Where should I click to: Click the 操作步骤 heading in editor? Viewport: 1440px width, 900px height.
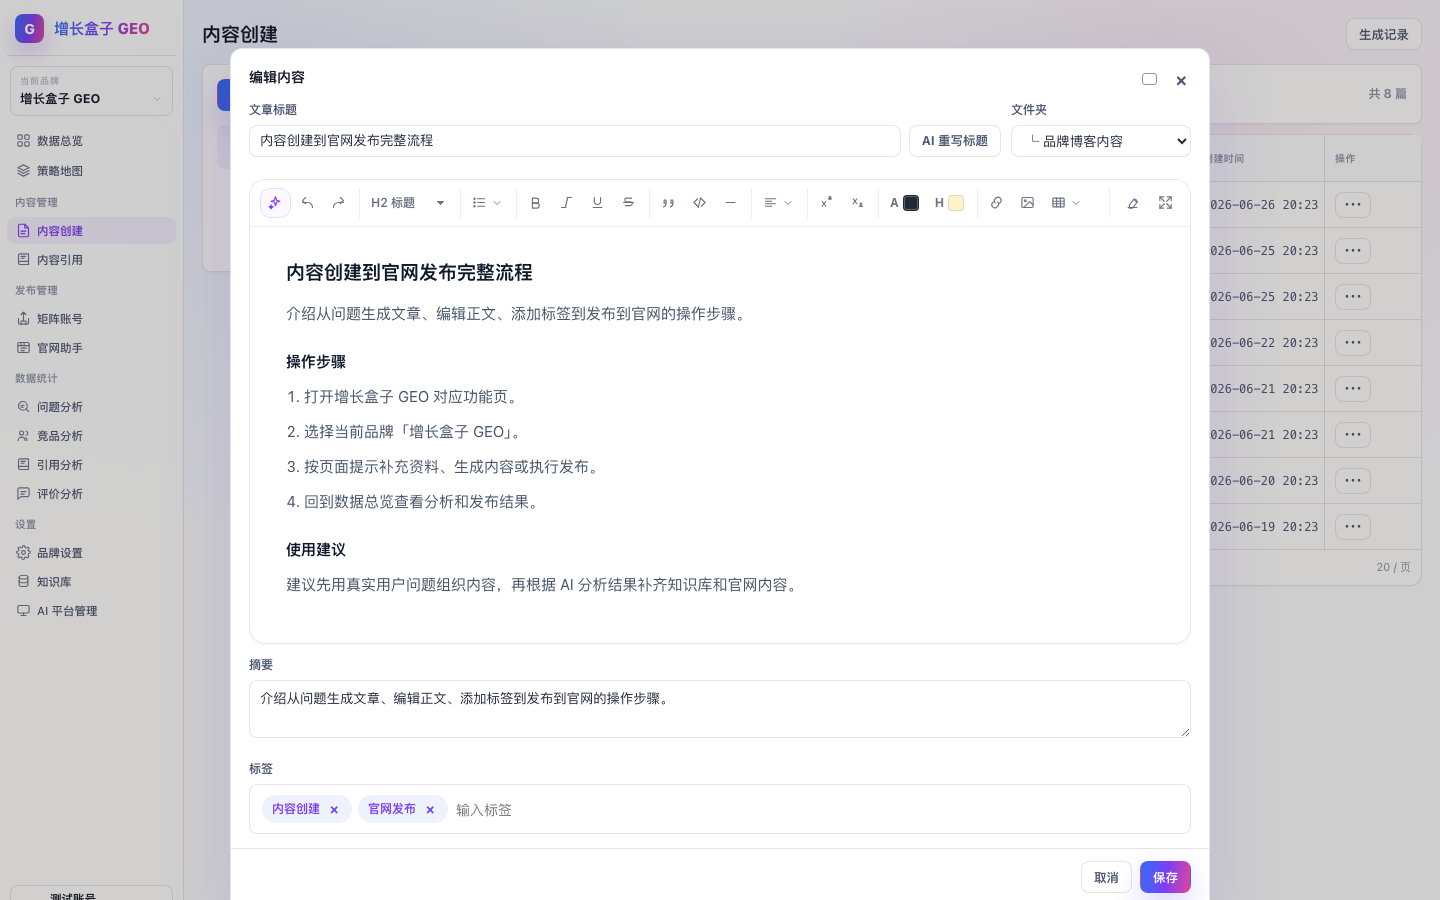coord(316,362)
